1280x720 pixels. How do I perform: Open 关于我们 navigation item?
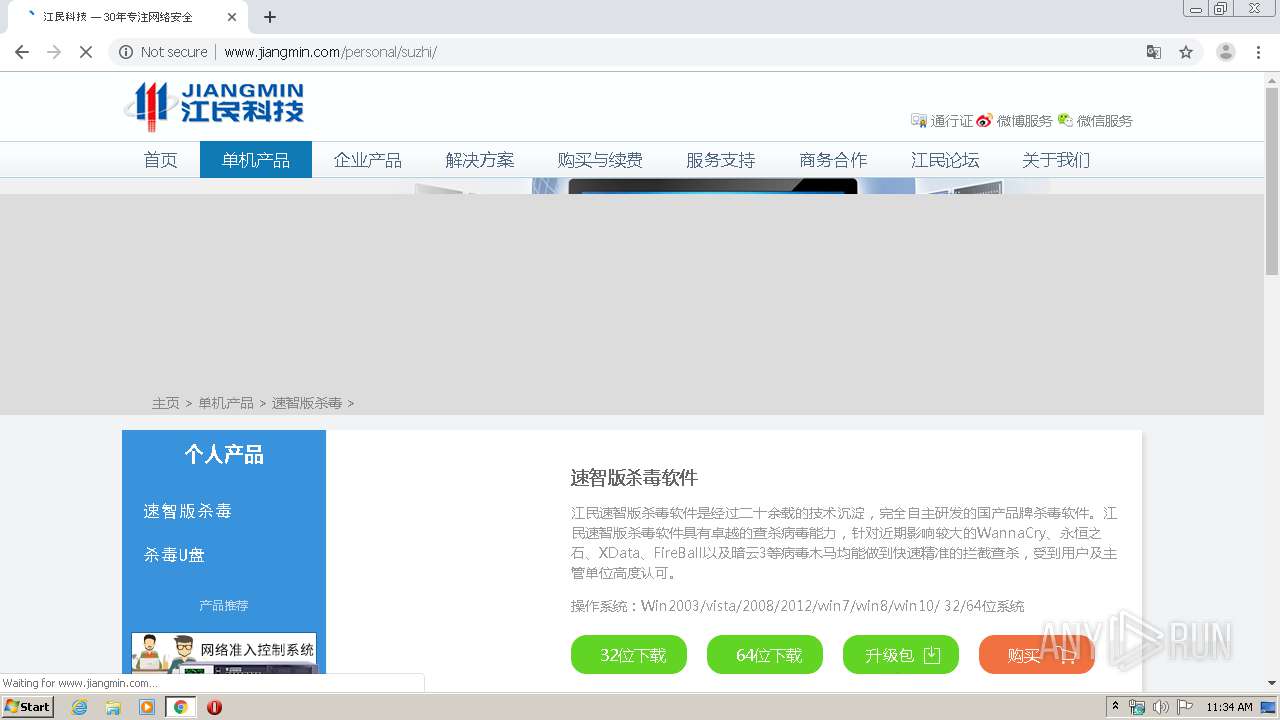pos(1056,160)
